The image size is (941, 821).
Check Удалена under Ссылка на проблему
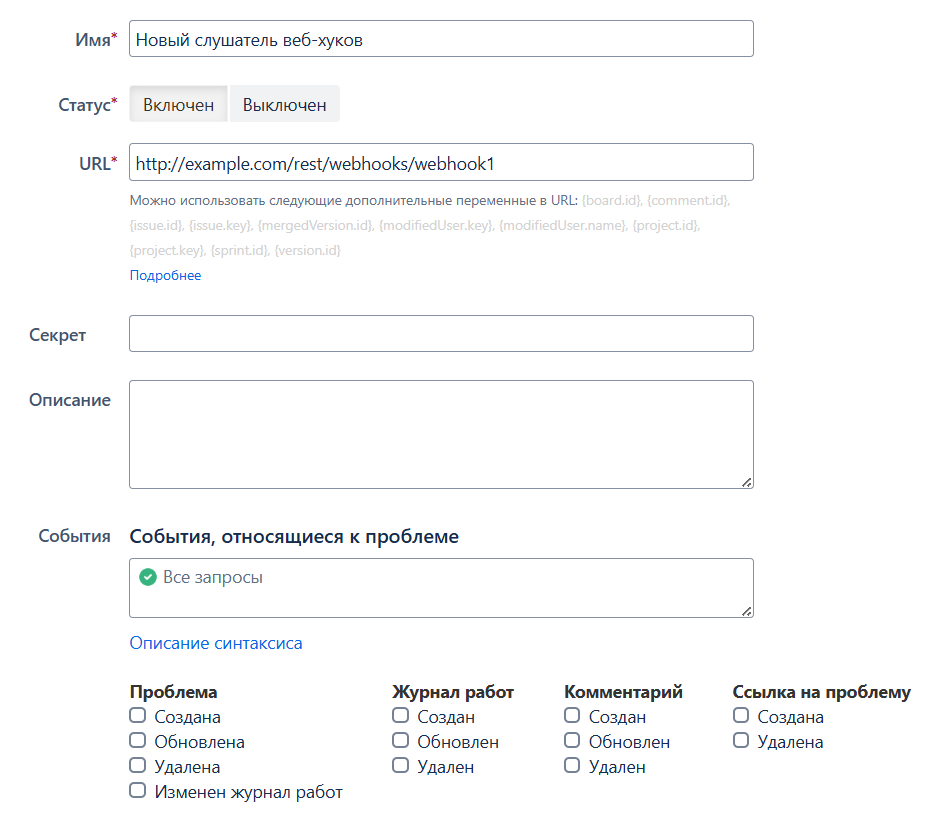tap(741, 741)
